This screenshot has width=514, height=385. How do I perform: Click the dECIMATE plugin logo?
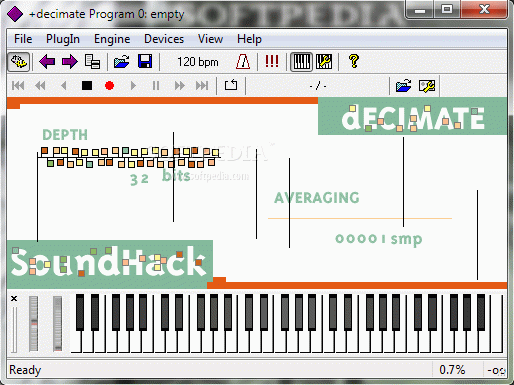pyautogui.click(x=413, y=118)
